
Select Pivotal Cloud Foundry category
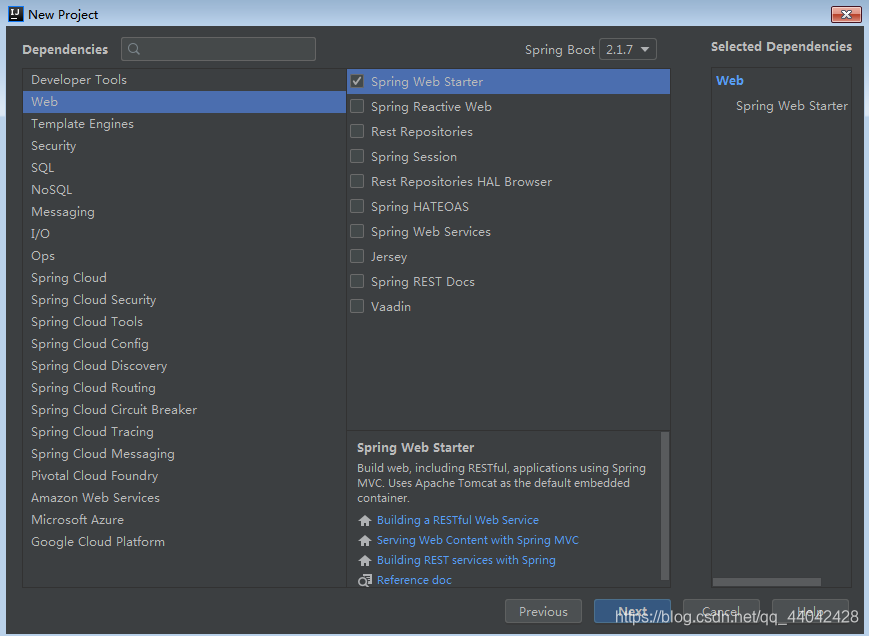pyautogui.click(x=184, y=476)
